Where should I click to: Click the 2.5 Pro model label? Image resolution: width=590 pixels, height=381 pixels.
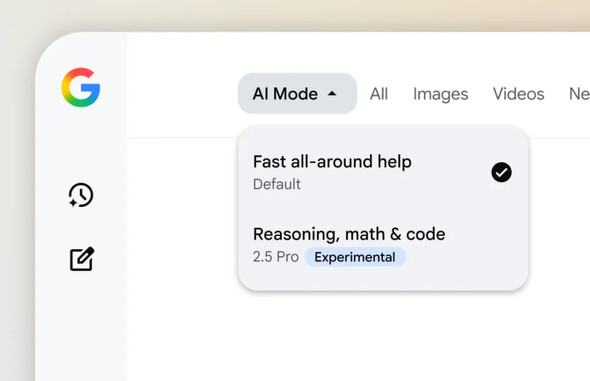(x=276, y=257)
